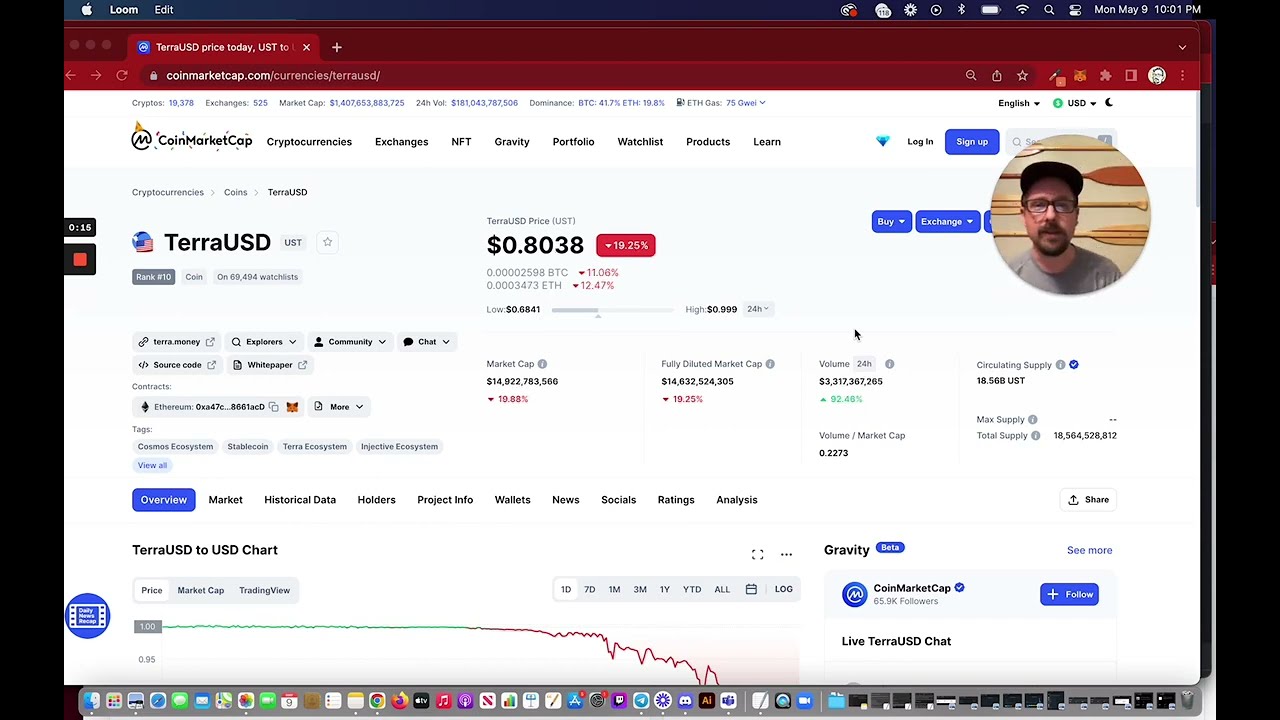The image size is (1280, 720).
Task: Open the chart fullscreen icon
Action: (757, 554)
